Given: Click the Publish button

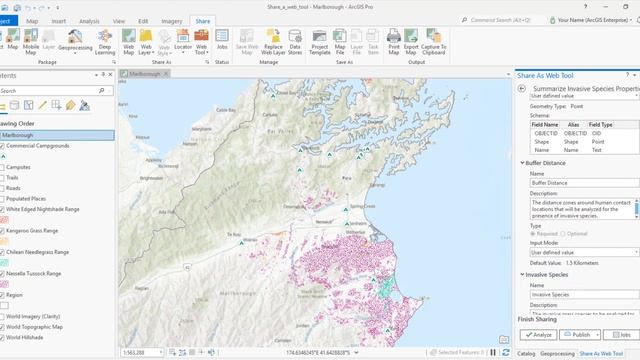Looking at the screenshot, I should pyautogui.click(x=577, y=335).
